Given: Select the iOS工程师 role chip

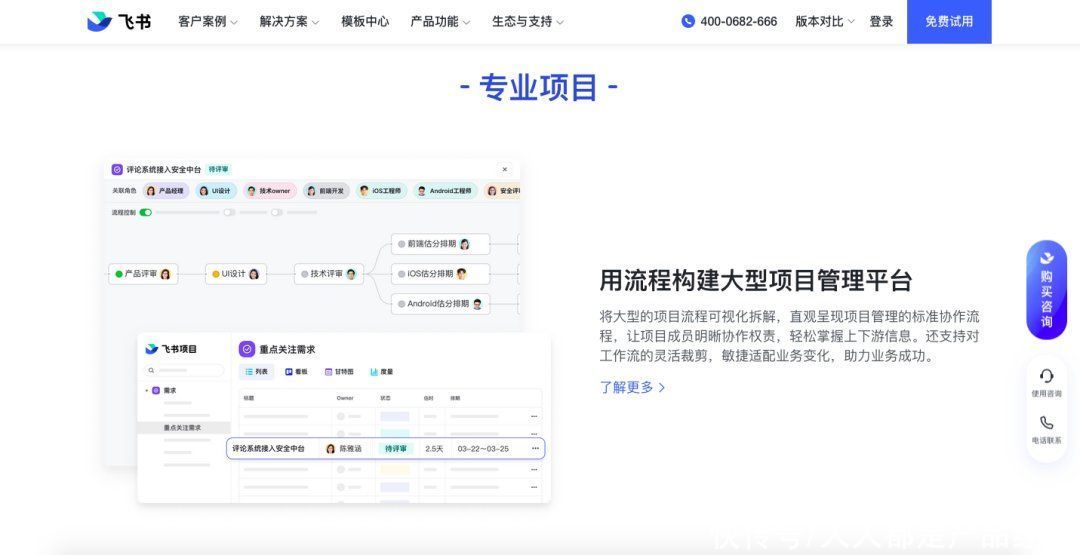Looking at the screenshot, I should coord(381,191).
